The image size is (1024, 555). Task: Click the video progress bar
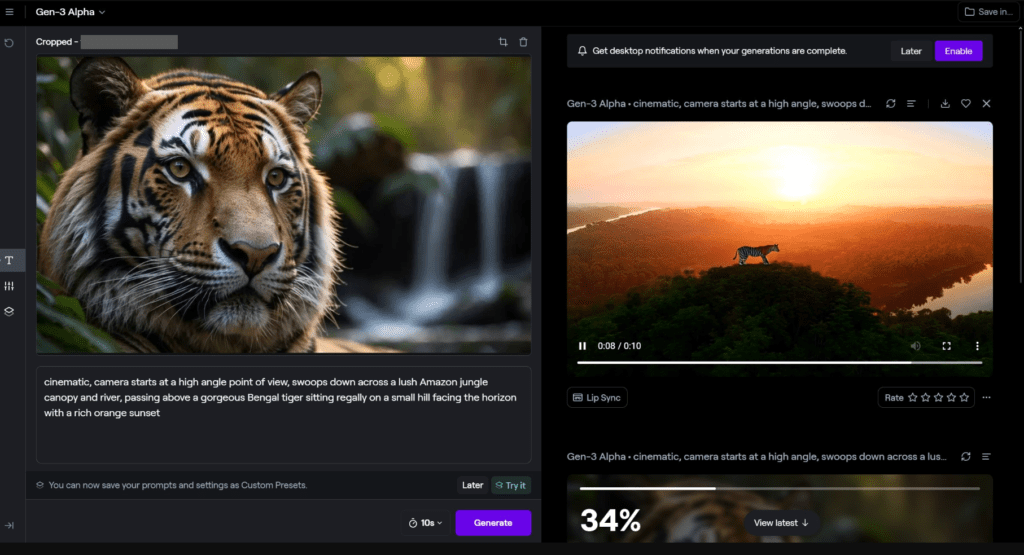click(780, 362)
